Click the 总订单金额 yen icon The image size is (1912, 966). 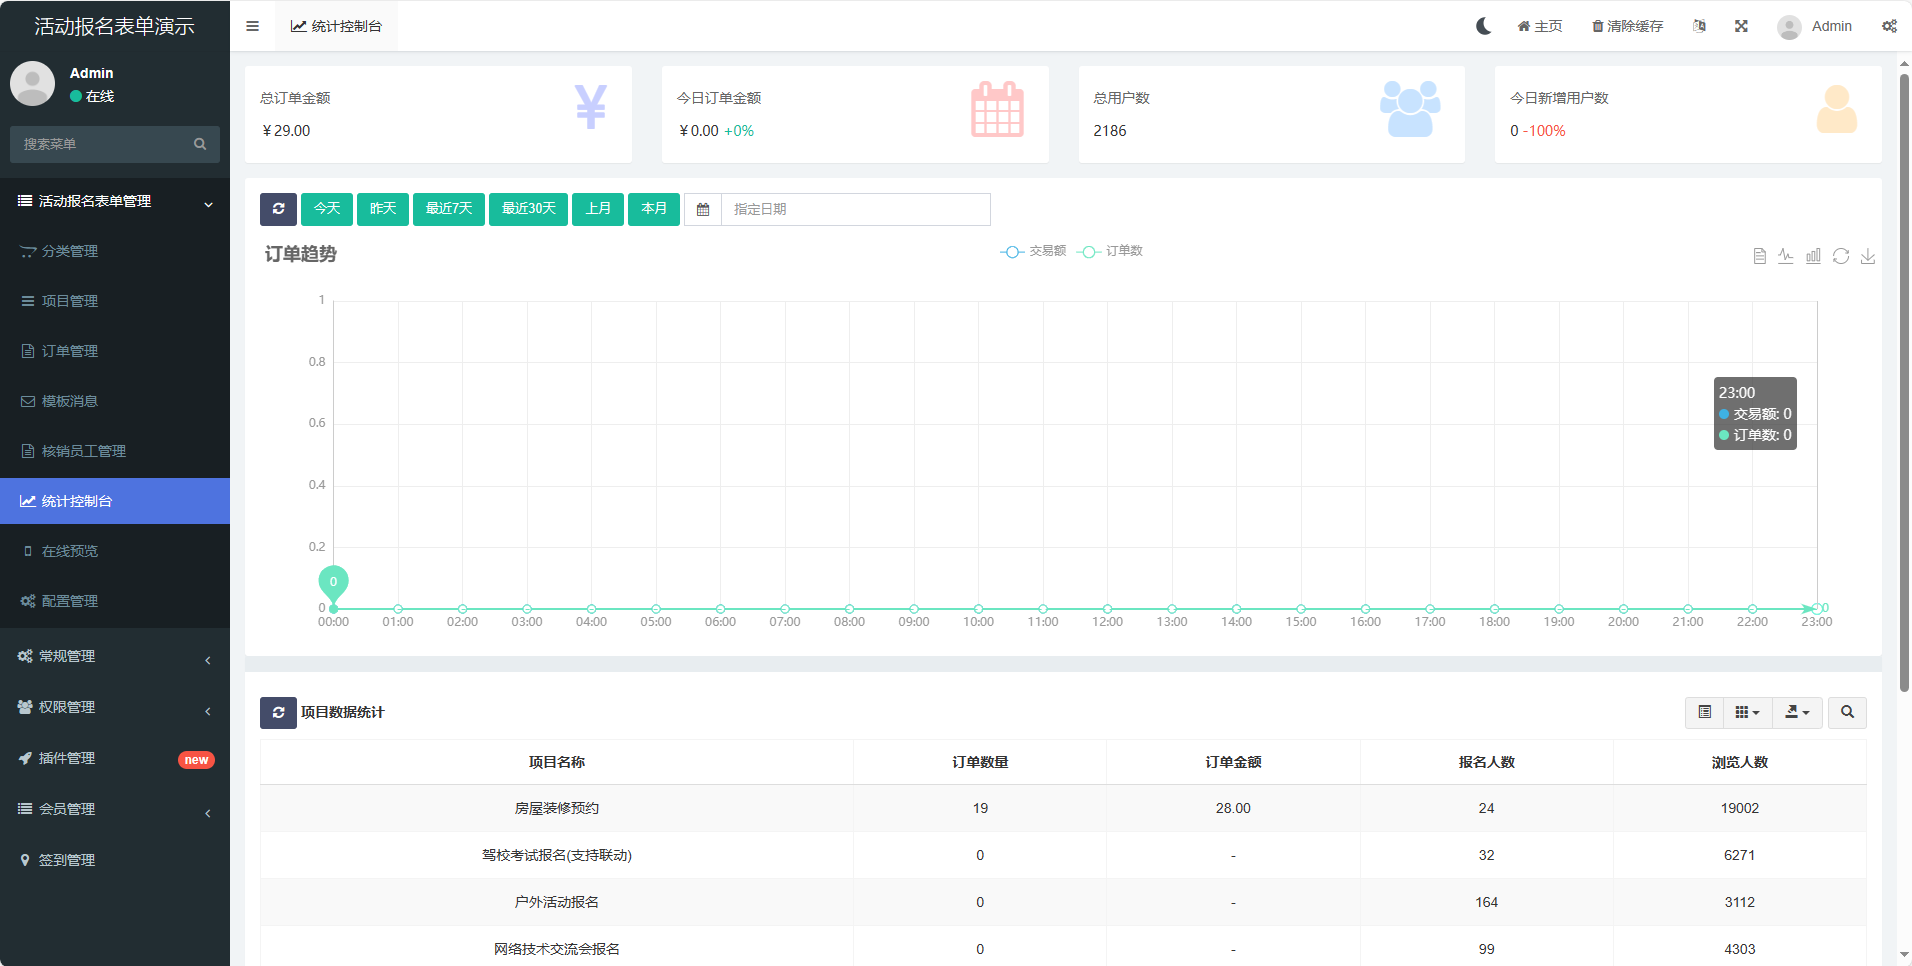click(591, 107)
